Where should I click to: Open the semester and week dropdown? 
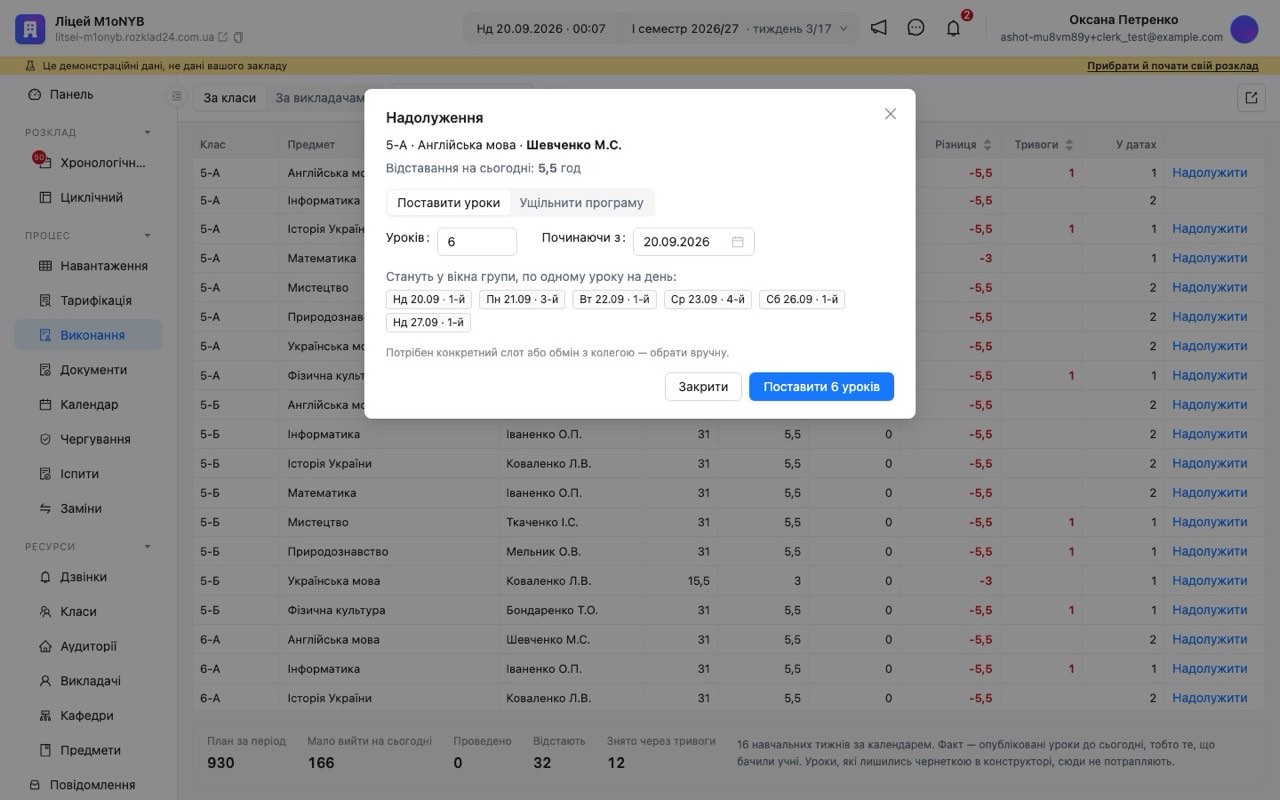[x=739, y=29]
